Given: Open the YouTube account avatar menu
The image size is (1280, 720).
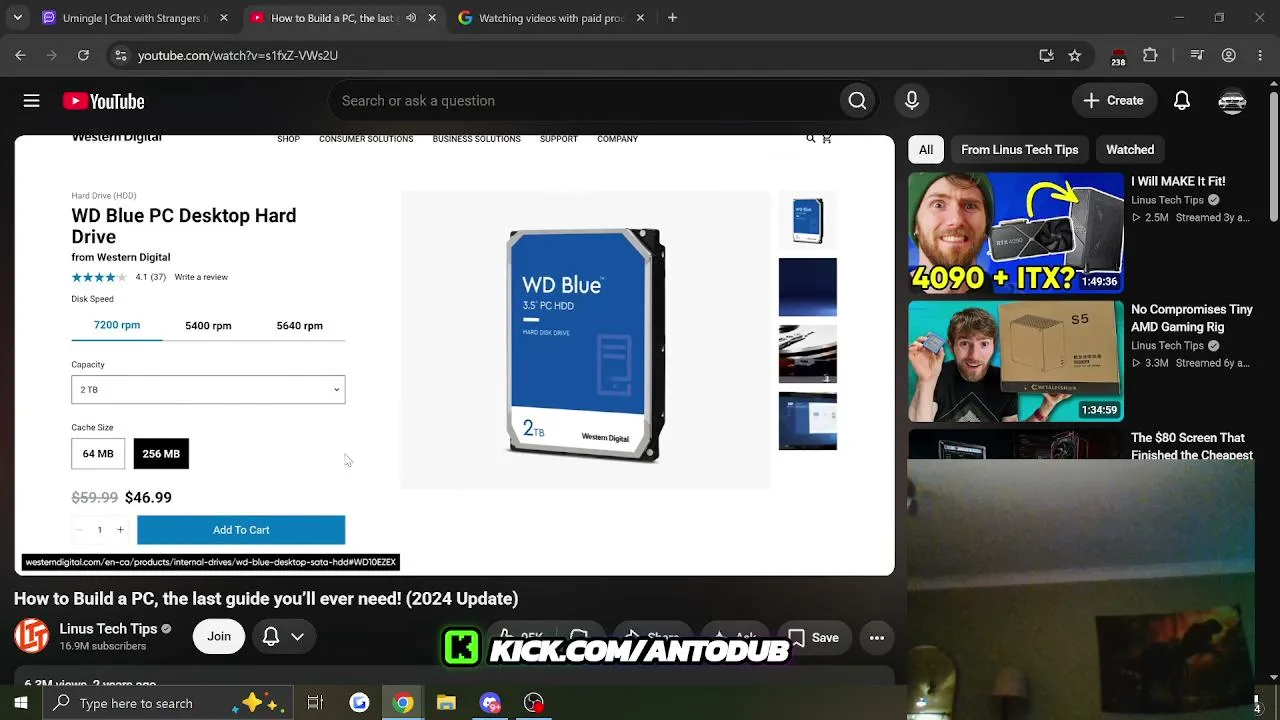Looking at the screenshot, I should [1232, 101].
